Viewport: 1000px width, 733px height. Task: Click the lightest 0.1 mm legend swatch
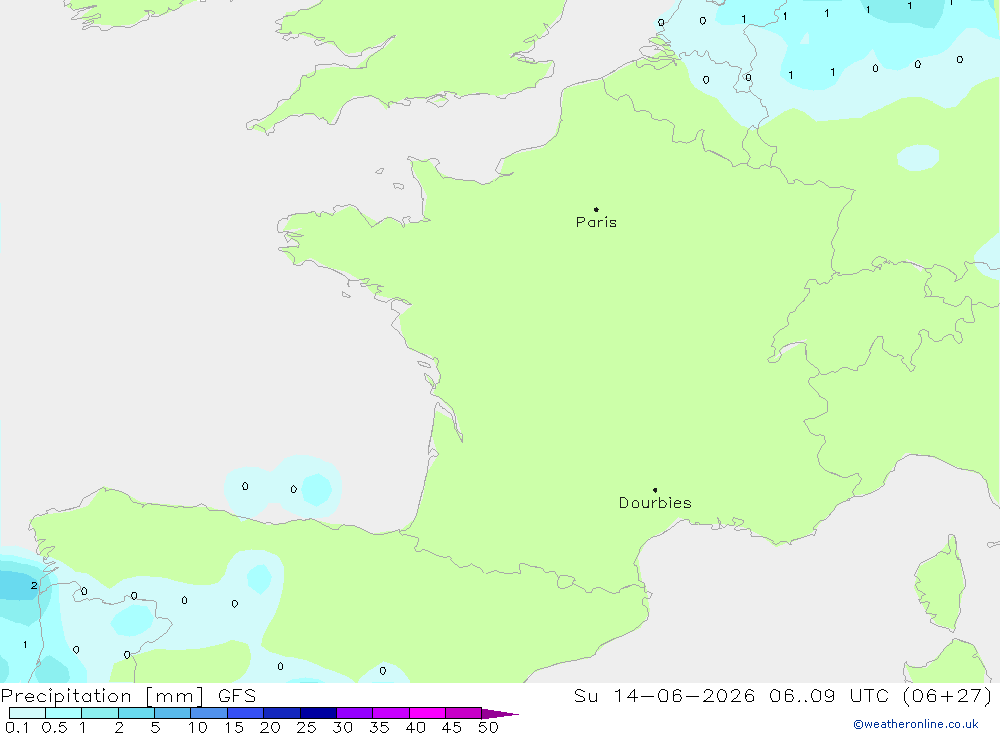(x=27, y=713)
